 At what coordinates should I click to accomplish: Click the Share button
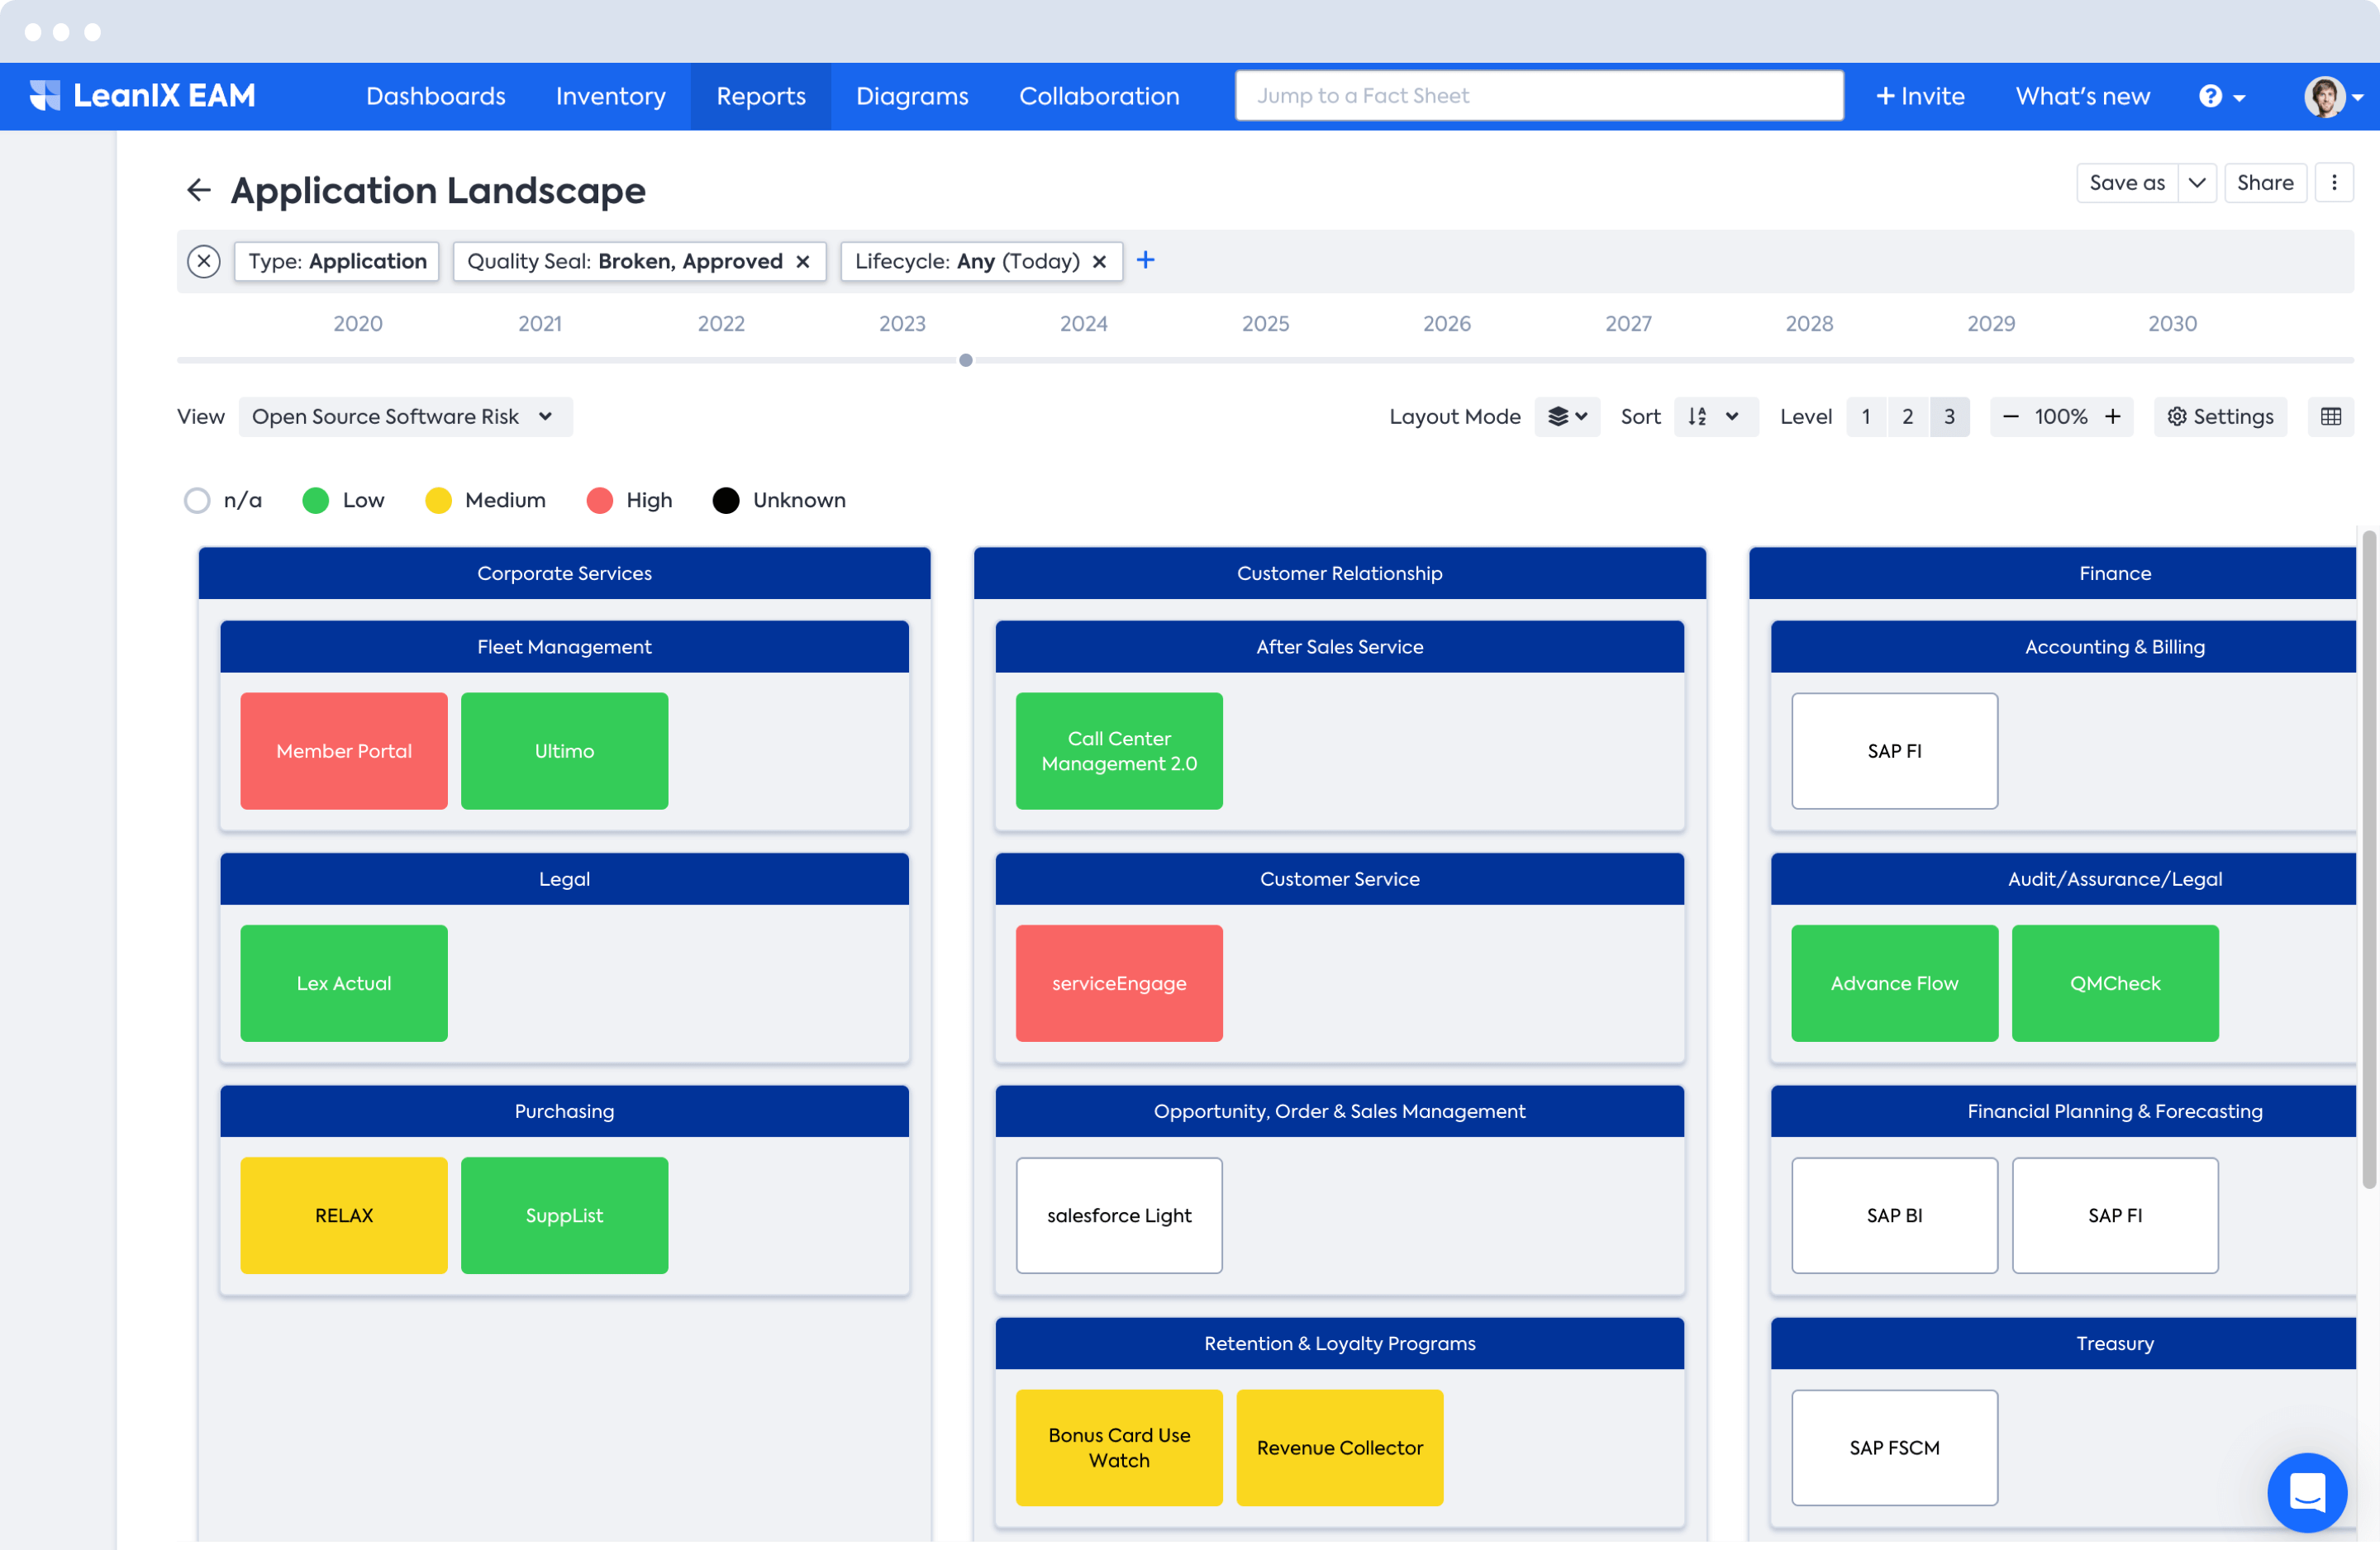pos(2265,183)
